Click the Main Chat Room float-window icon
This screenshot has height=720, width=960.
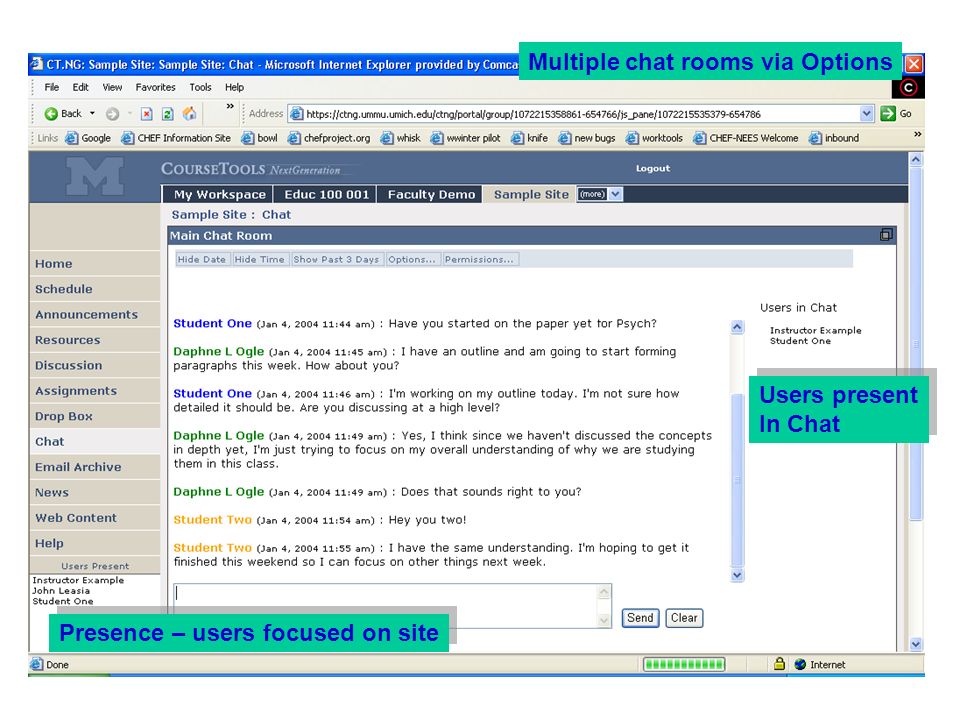[x=886, y=235]
